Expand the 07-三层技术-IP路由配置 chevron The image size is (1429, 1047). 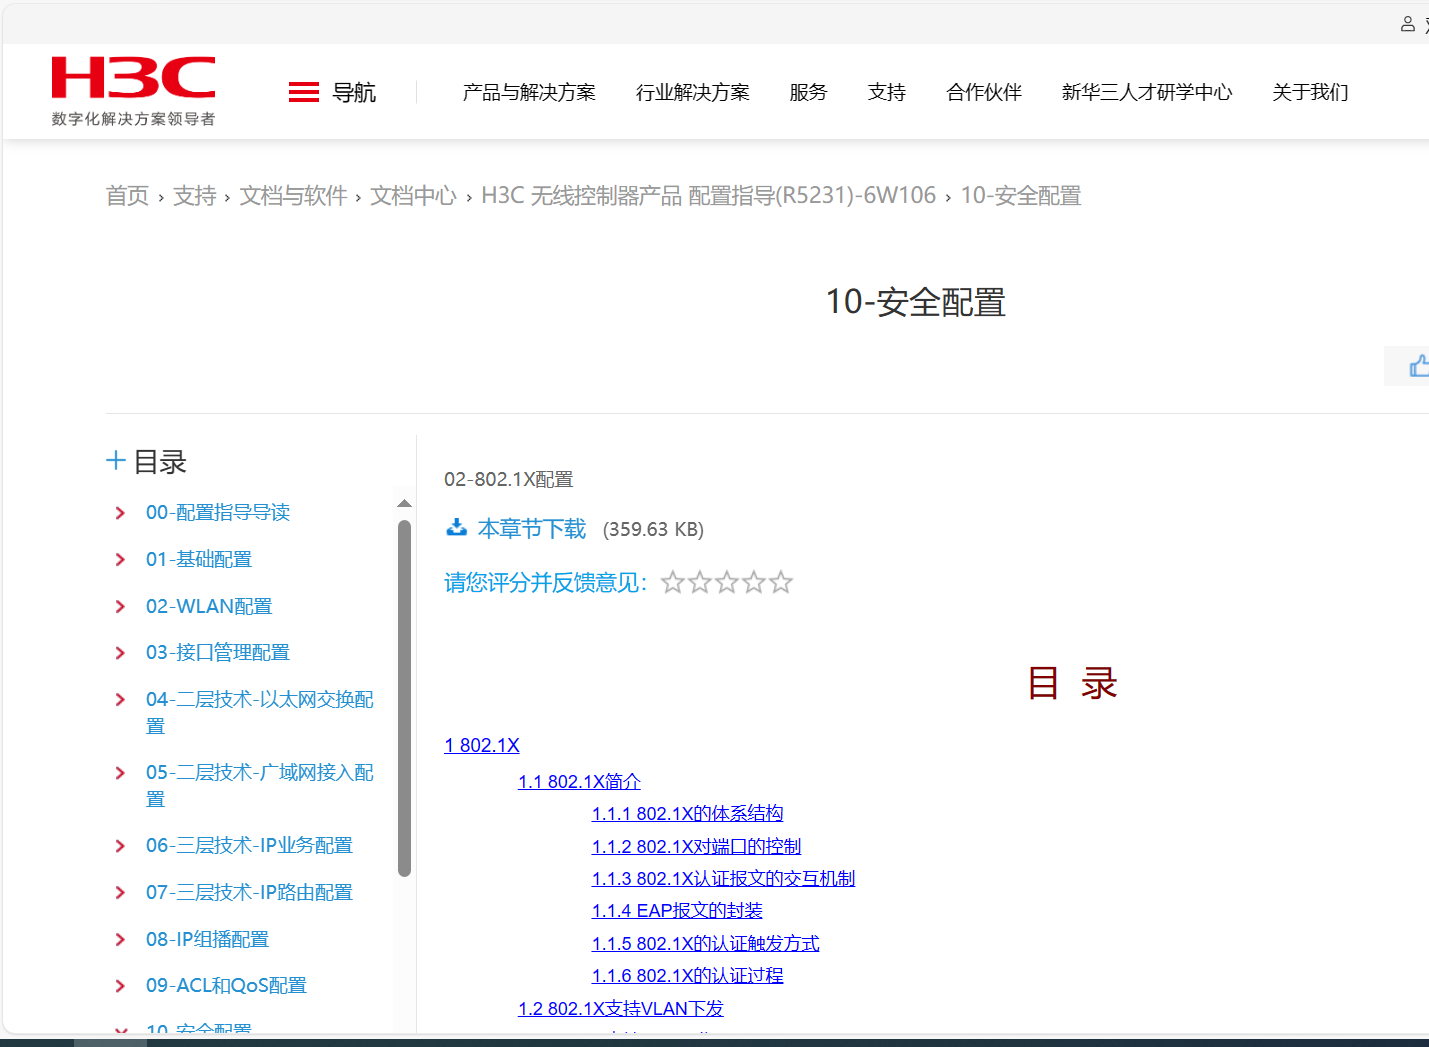[x=120, y=893]
